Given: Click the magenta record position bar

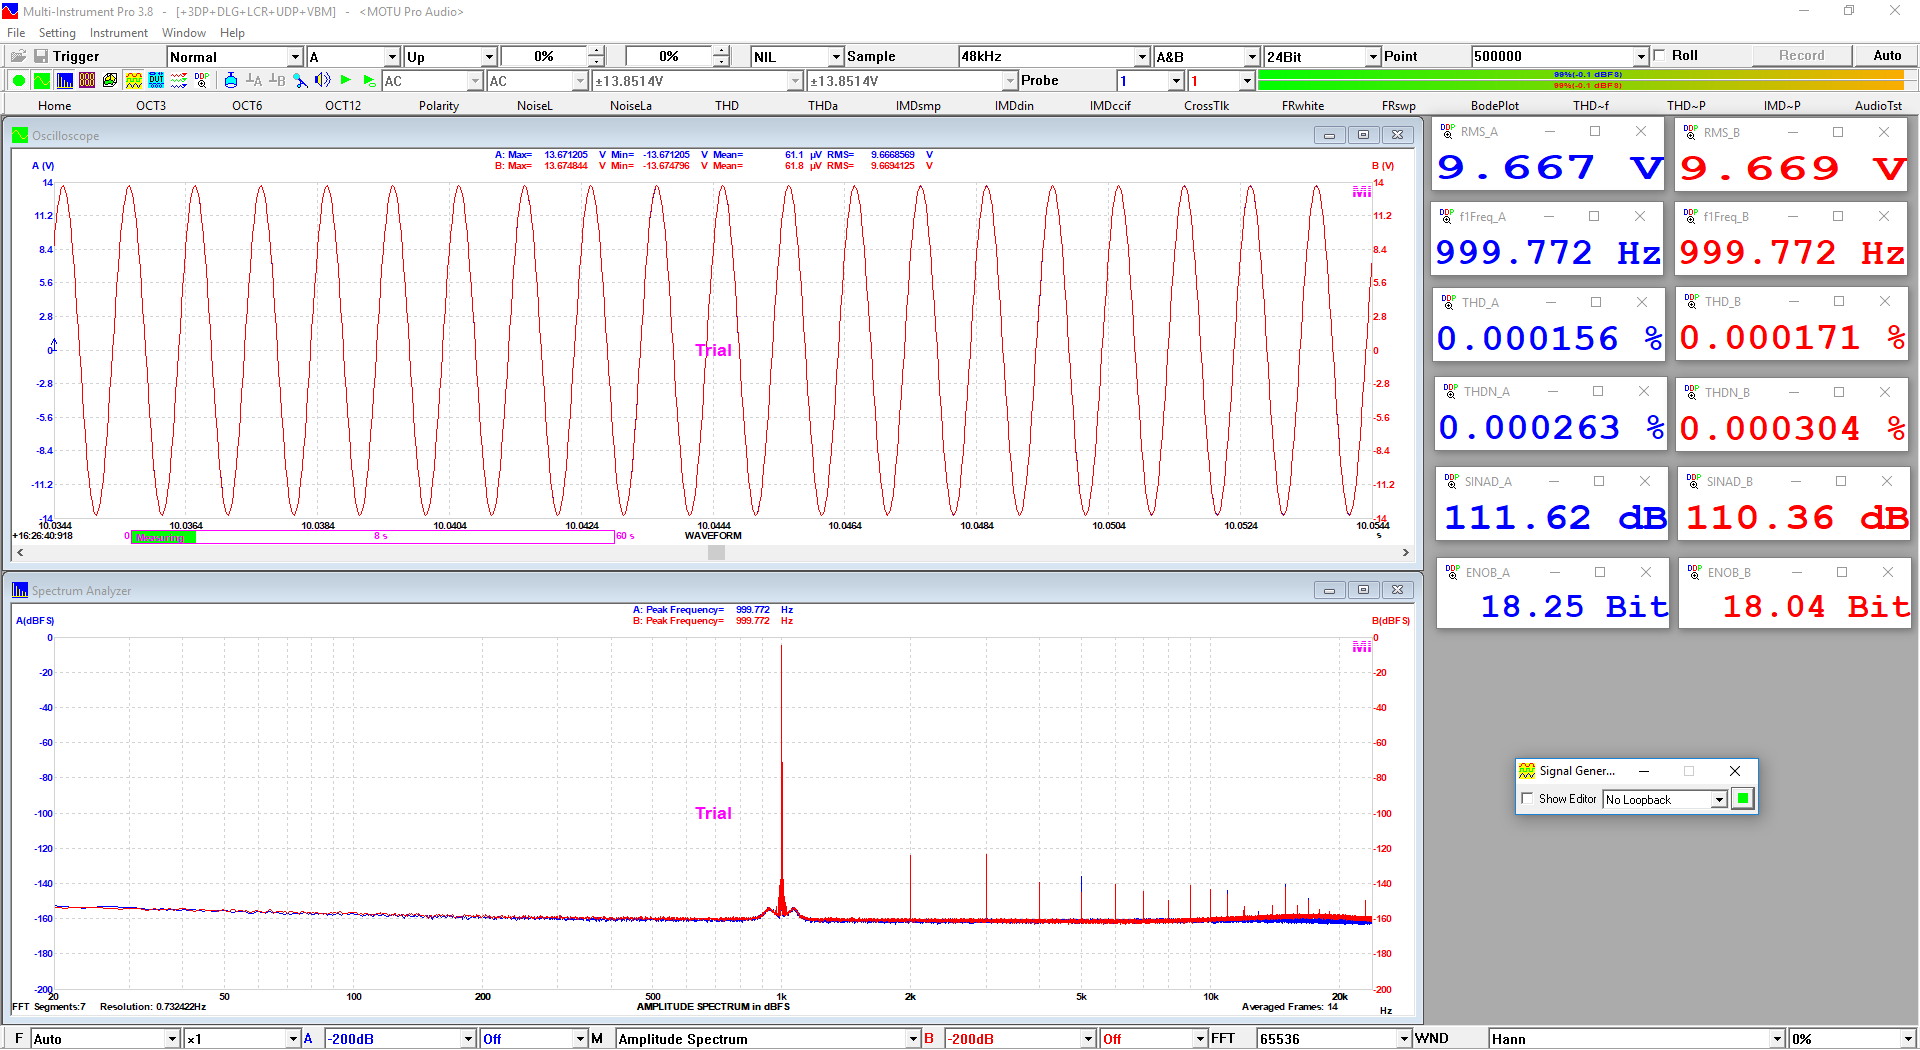Looking at the screenshot, I should pos(372,537).
